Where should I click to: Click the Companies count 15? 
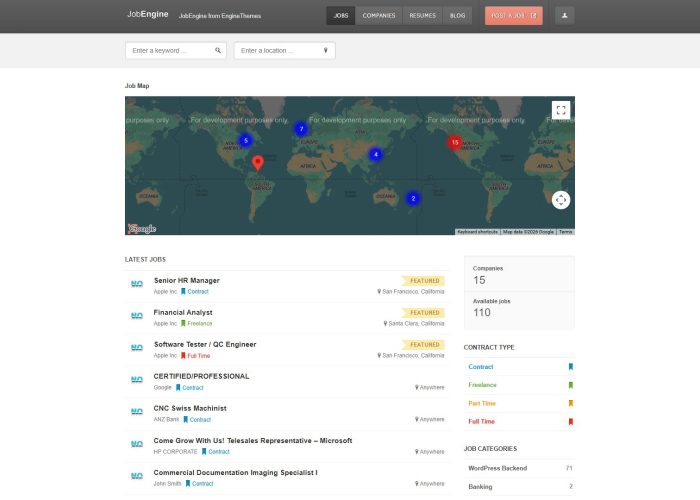pyautogui.click(x=479, y=280)
